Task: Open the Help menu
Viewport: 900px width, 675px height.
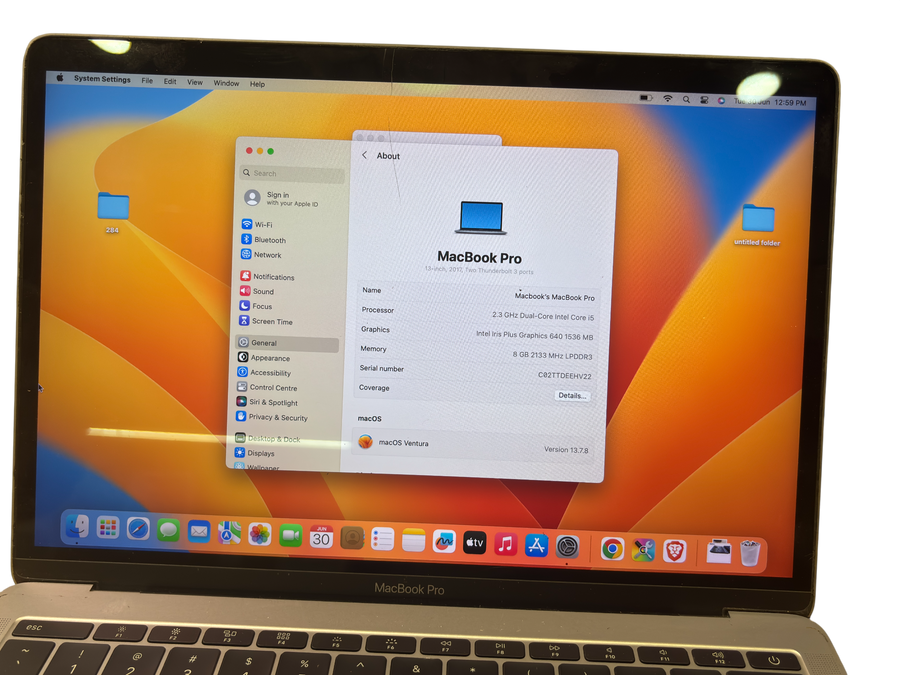Action: point(257,84)
